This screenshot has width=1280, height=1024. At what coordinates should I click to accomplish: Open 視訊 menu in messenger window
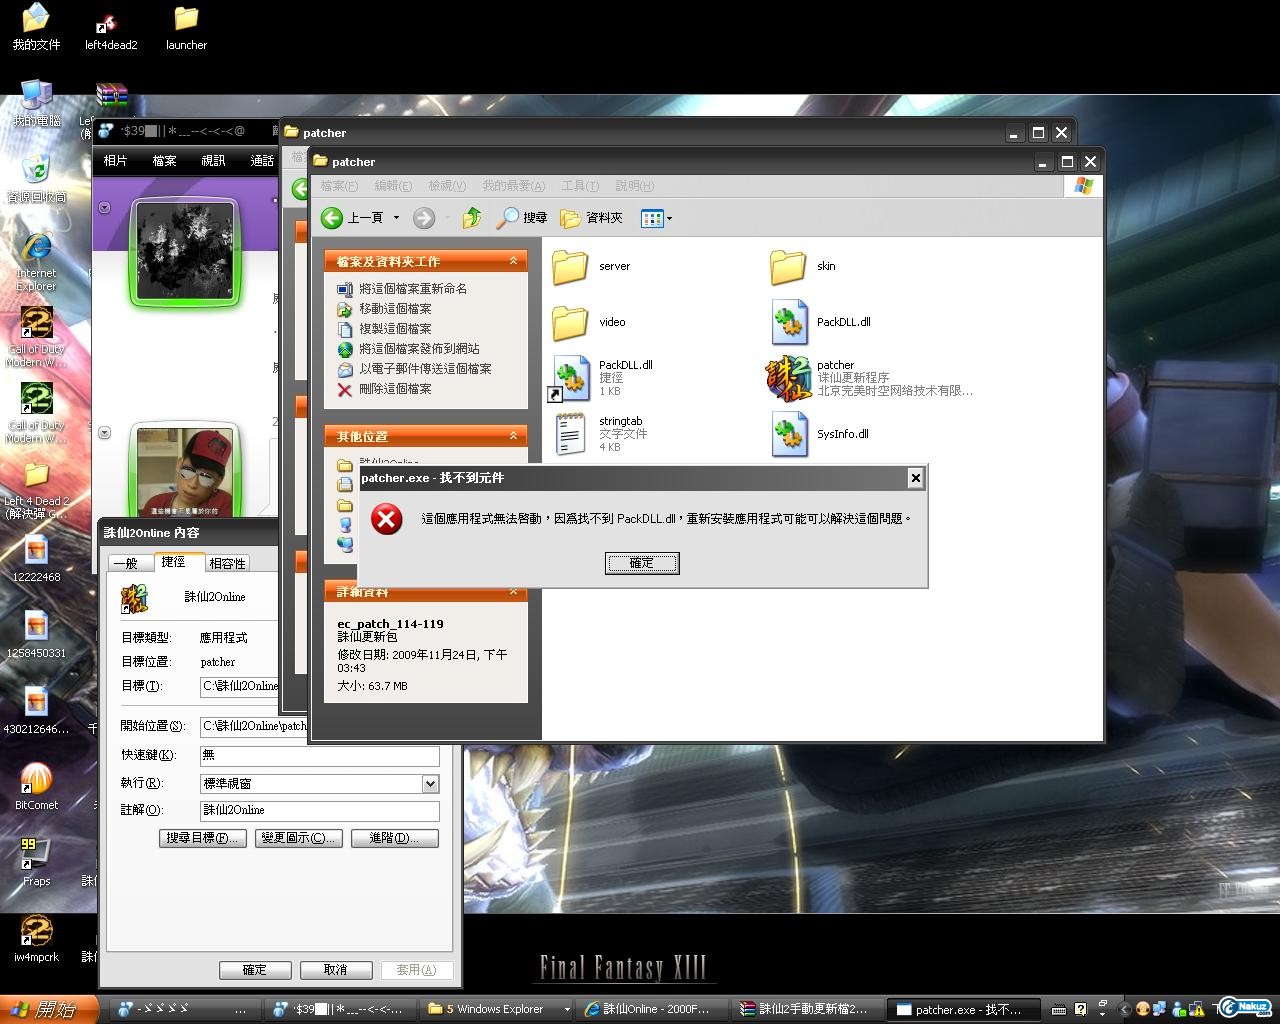213,161
